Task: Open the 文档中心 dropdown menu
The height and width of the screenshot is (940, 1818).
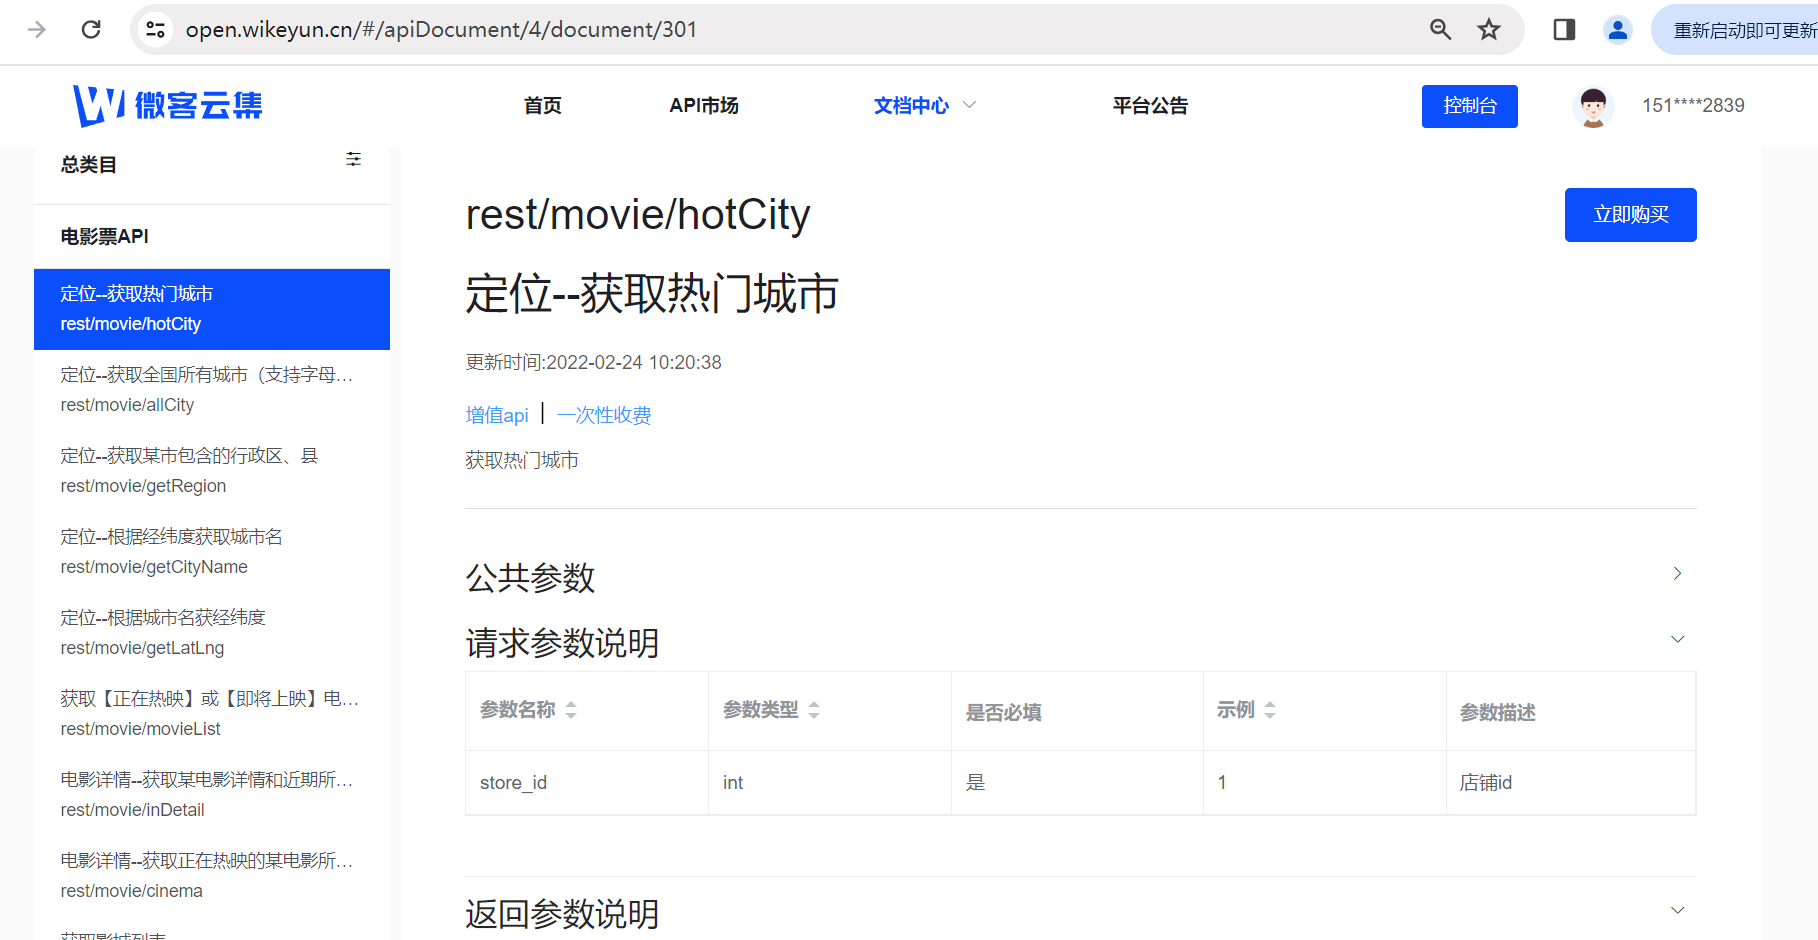Action: click(924, 106)
